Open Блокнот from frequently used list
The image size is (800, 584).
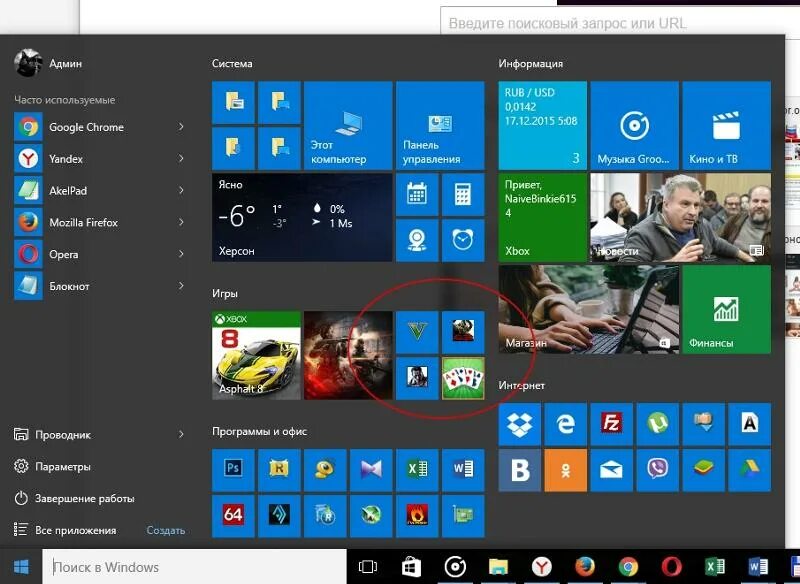(99, 286)
